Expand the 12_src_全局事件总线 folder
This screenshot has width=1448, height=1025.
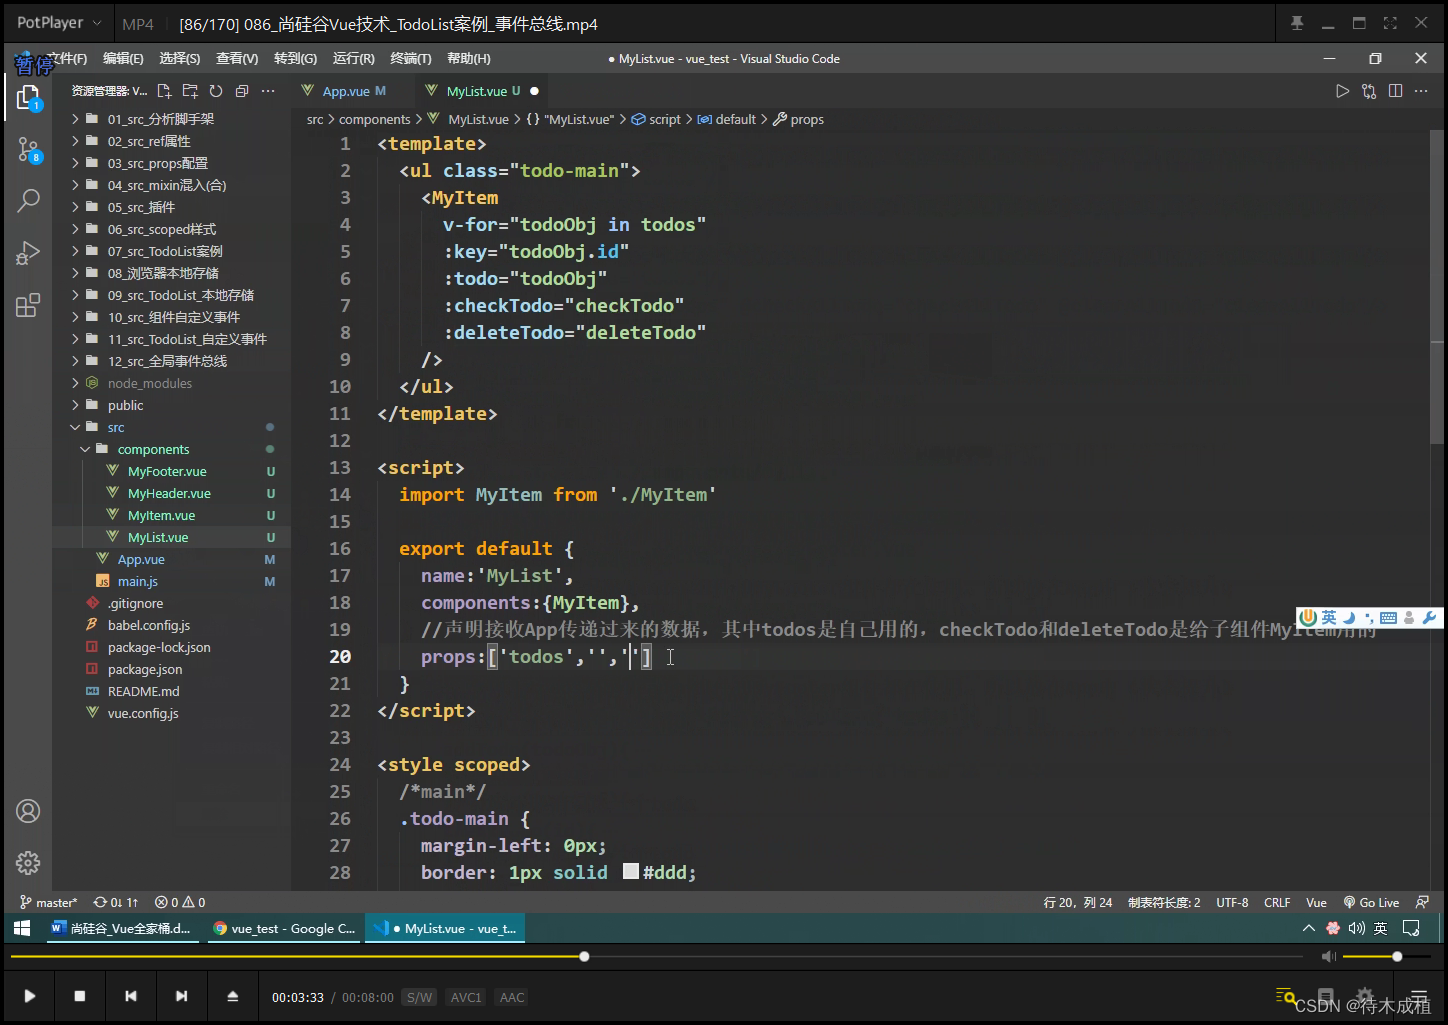click(x=171, y=361)
